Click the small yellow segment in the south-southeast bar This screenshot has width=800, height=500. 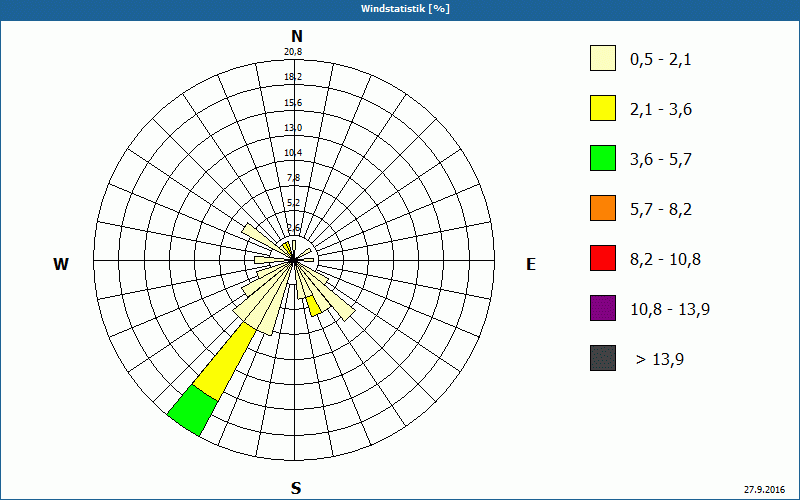(x=314, y=306)
